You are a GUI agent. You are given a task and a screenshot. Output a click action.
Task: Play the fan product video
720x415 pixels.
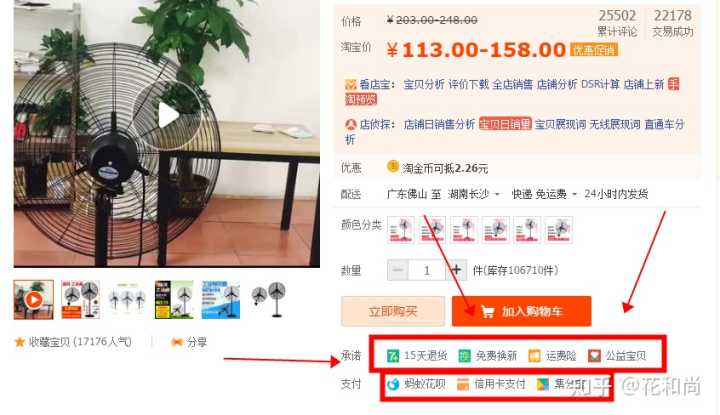click(x=168, y=115)
